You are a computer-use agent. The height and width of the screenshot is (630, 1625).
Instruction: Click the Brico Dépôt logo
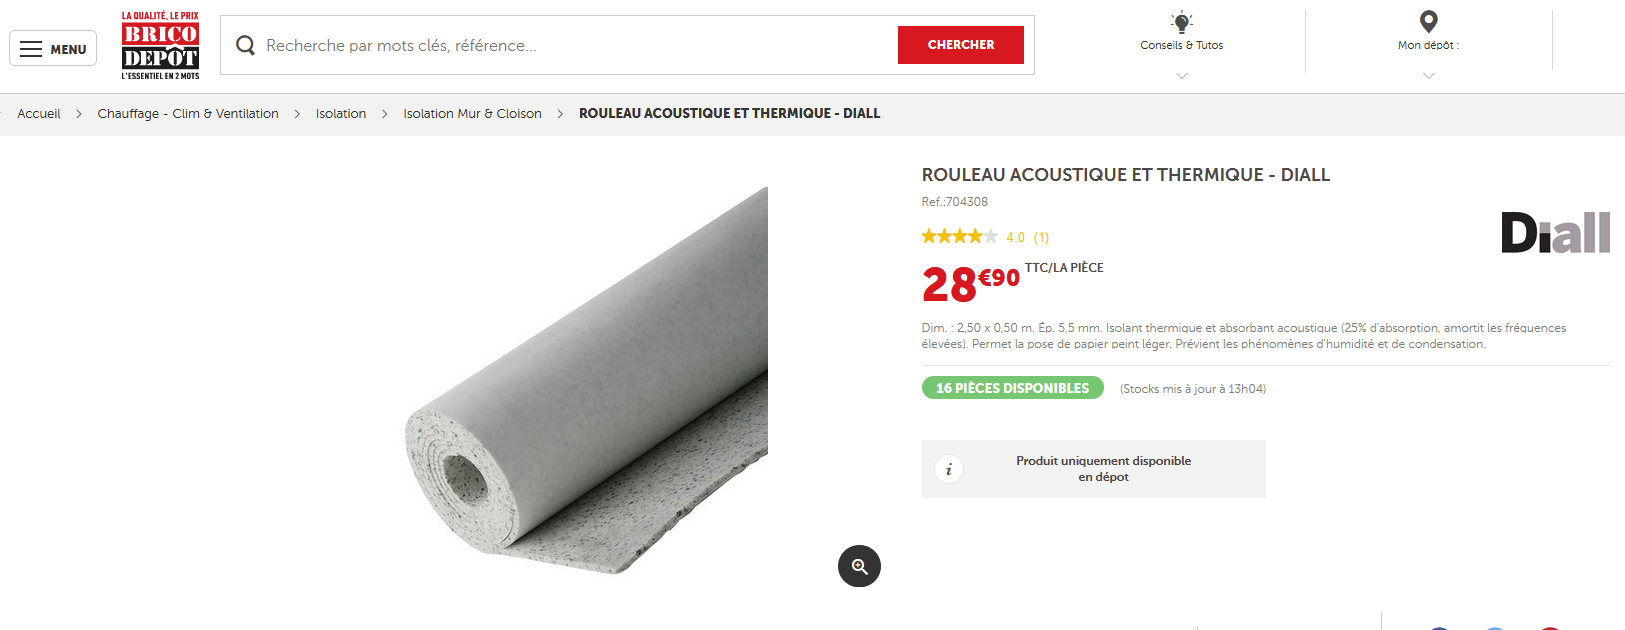(x=160, y=46)
